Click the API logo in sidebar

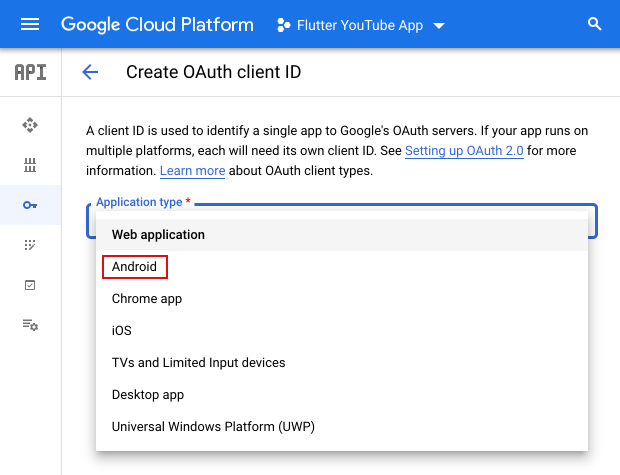(30, 72)
